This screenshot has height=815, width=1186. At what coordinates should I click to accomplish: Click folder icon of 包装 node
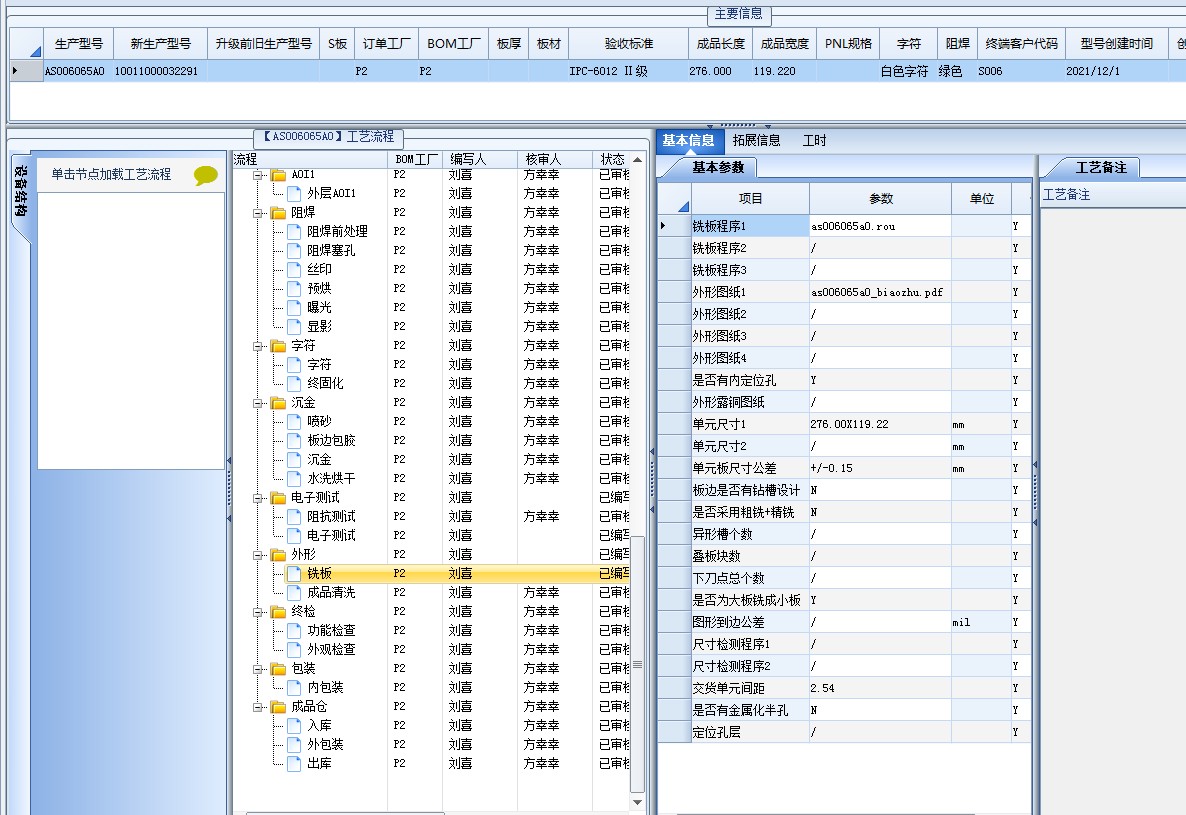[279, 669]
